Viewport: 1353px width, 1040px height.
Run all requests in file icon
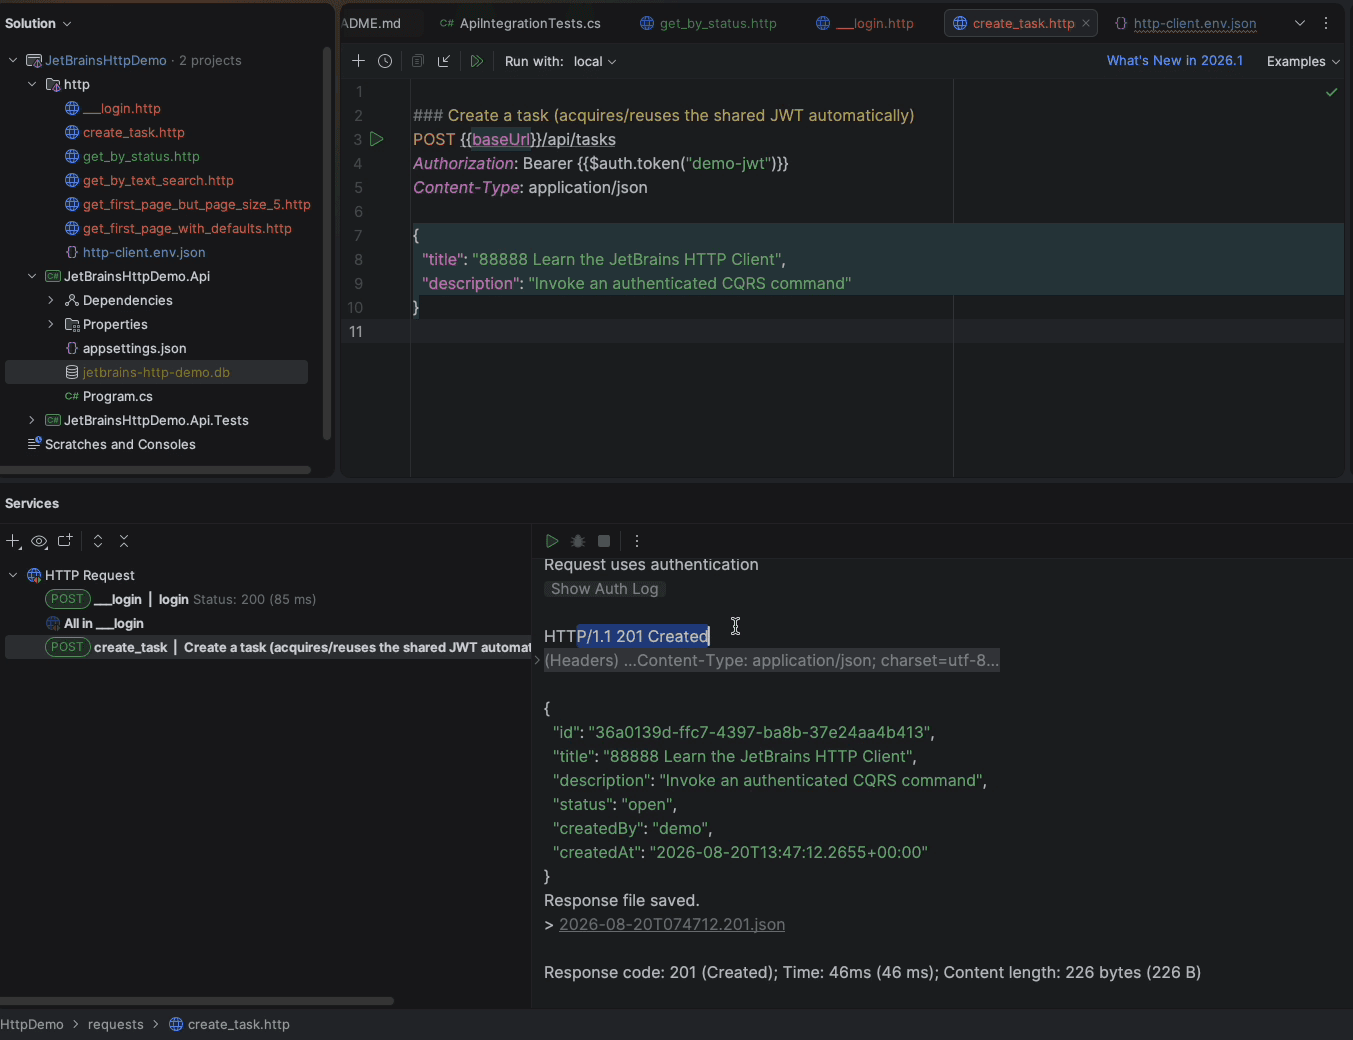pos(477,61)
